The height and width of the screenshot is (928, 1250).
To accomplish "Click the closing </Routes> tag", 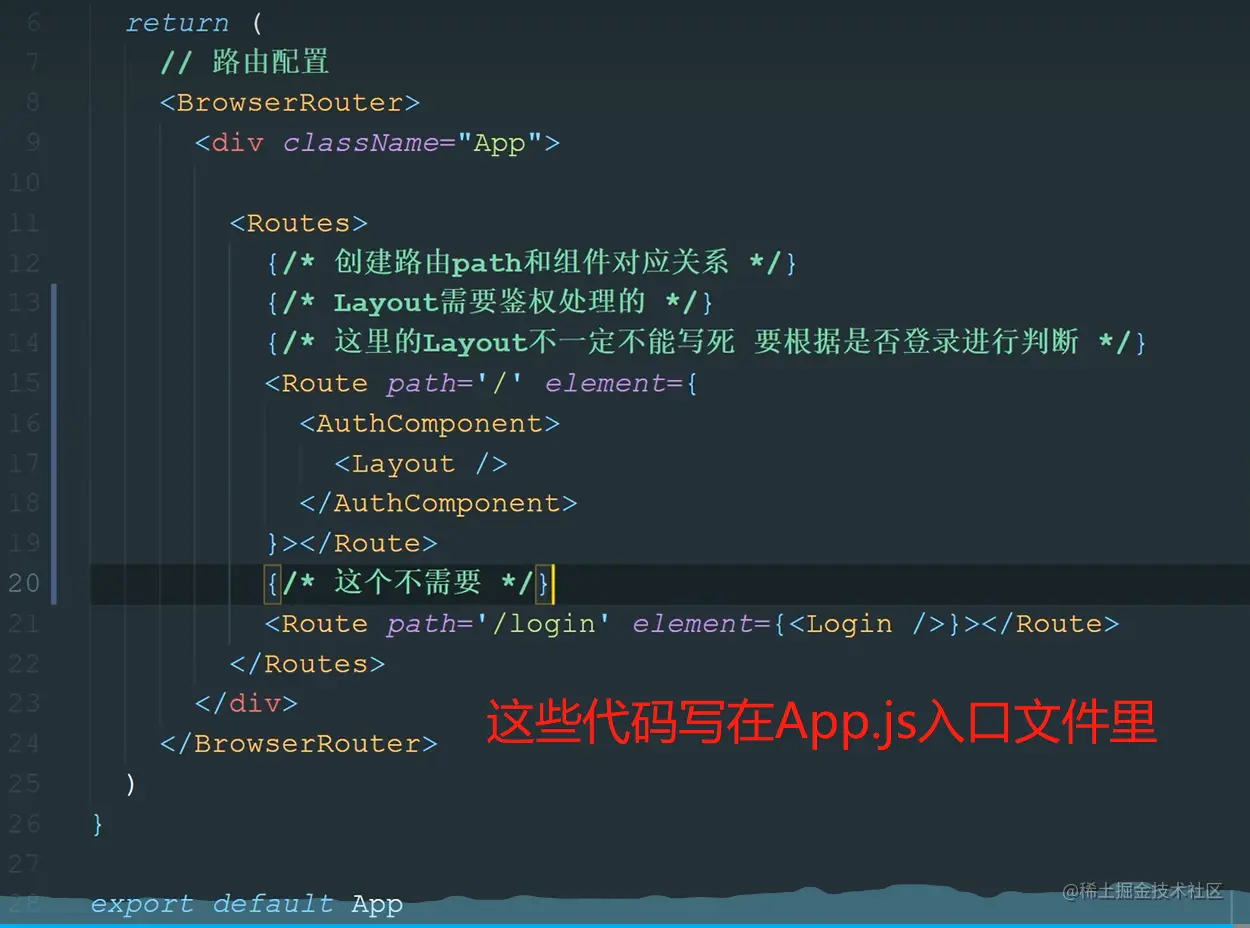I will (x=308, y=663).
